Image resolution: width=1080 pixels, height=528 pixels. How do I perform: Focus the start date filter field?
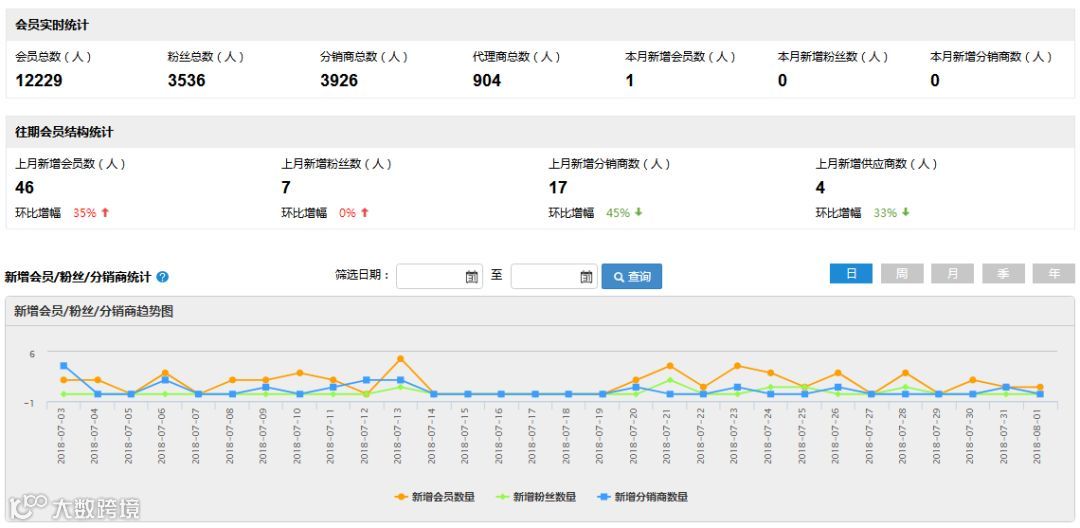pos(439,276)
